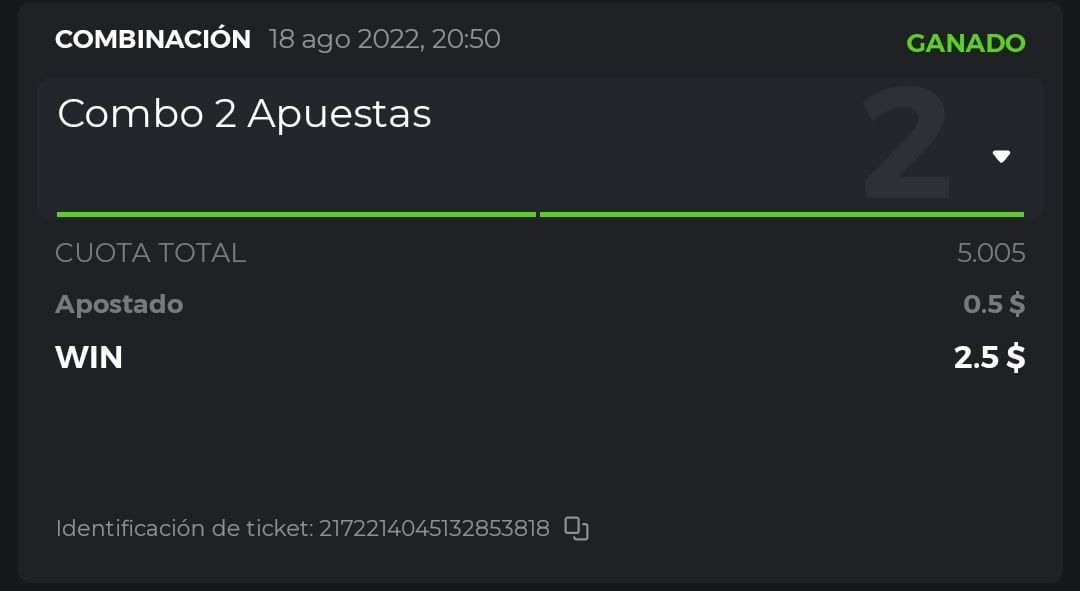Click the second green progress segment
This screenshot has width=1080, height=591.
(781, 214)
